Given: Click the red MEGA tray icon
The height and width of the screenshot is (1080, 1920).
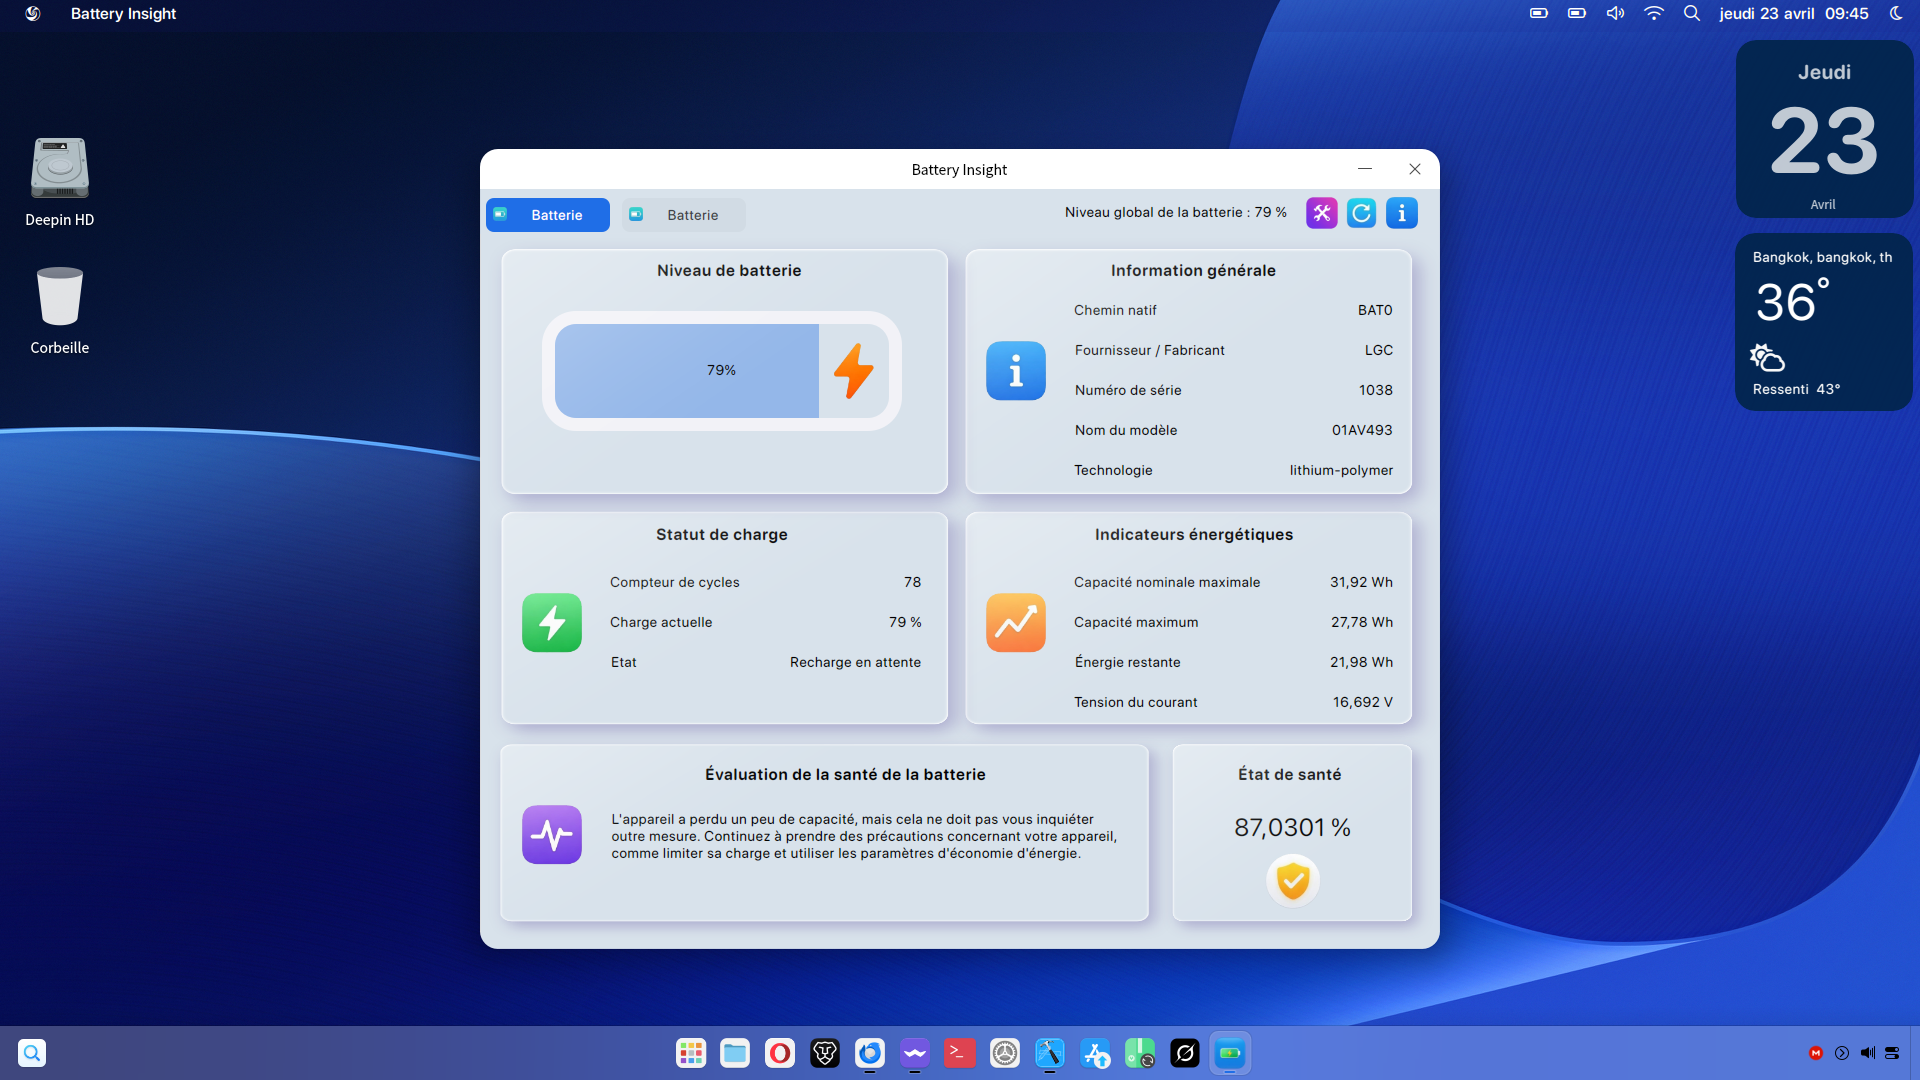Looking at the screenshot, I should (x=1816, y=1053).
